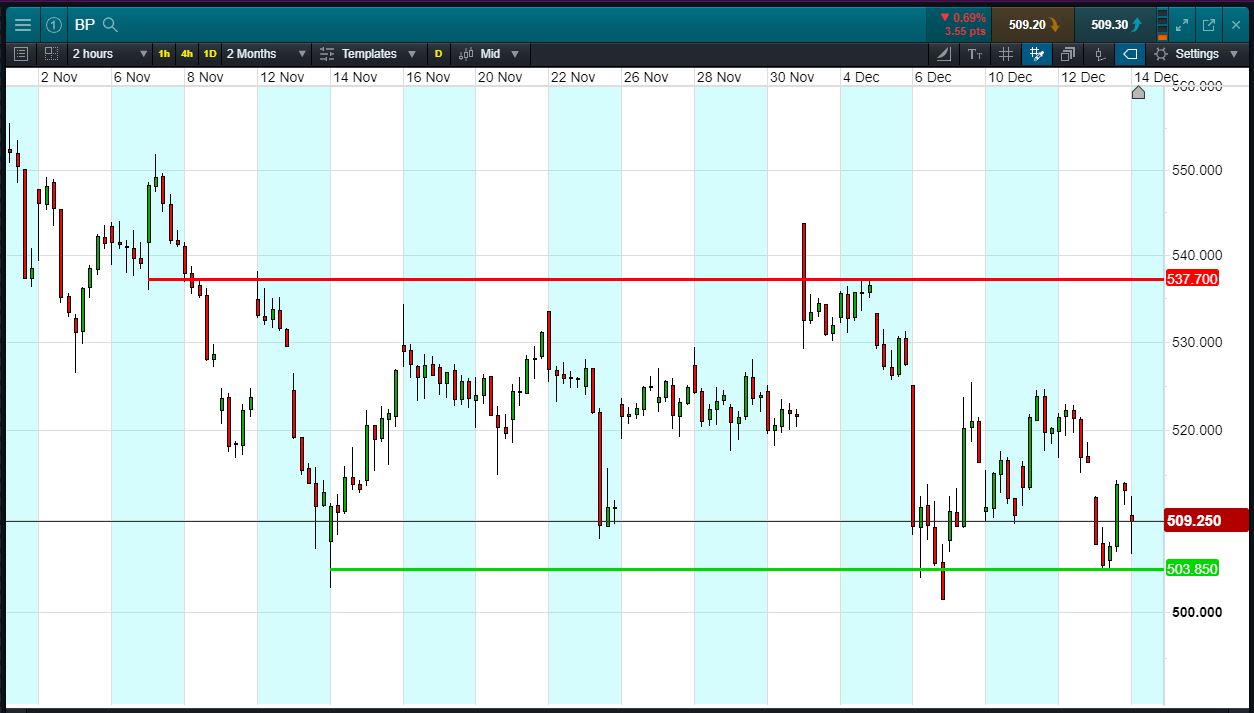Click the 503.850 green price label
Image resolution: width=1254 pixels, height=713 pixels.
pos(1192,569)
